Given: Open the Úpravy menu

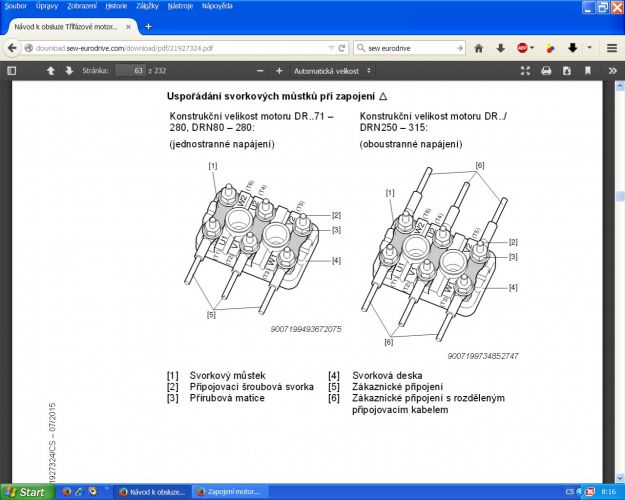Looking at the screenshot, I should [x=47, y=6].
